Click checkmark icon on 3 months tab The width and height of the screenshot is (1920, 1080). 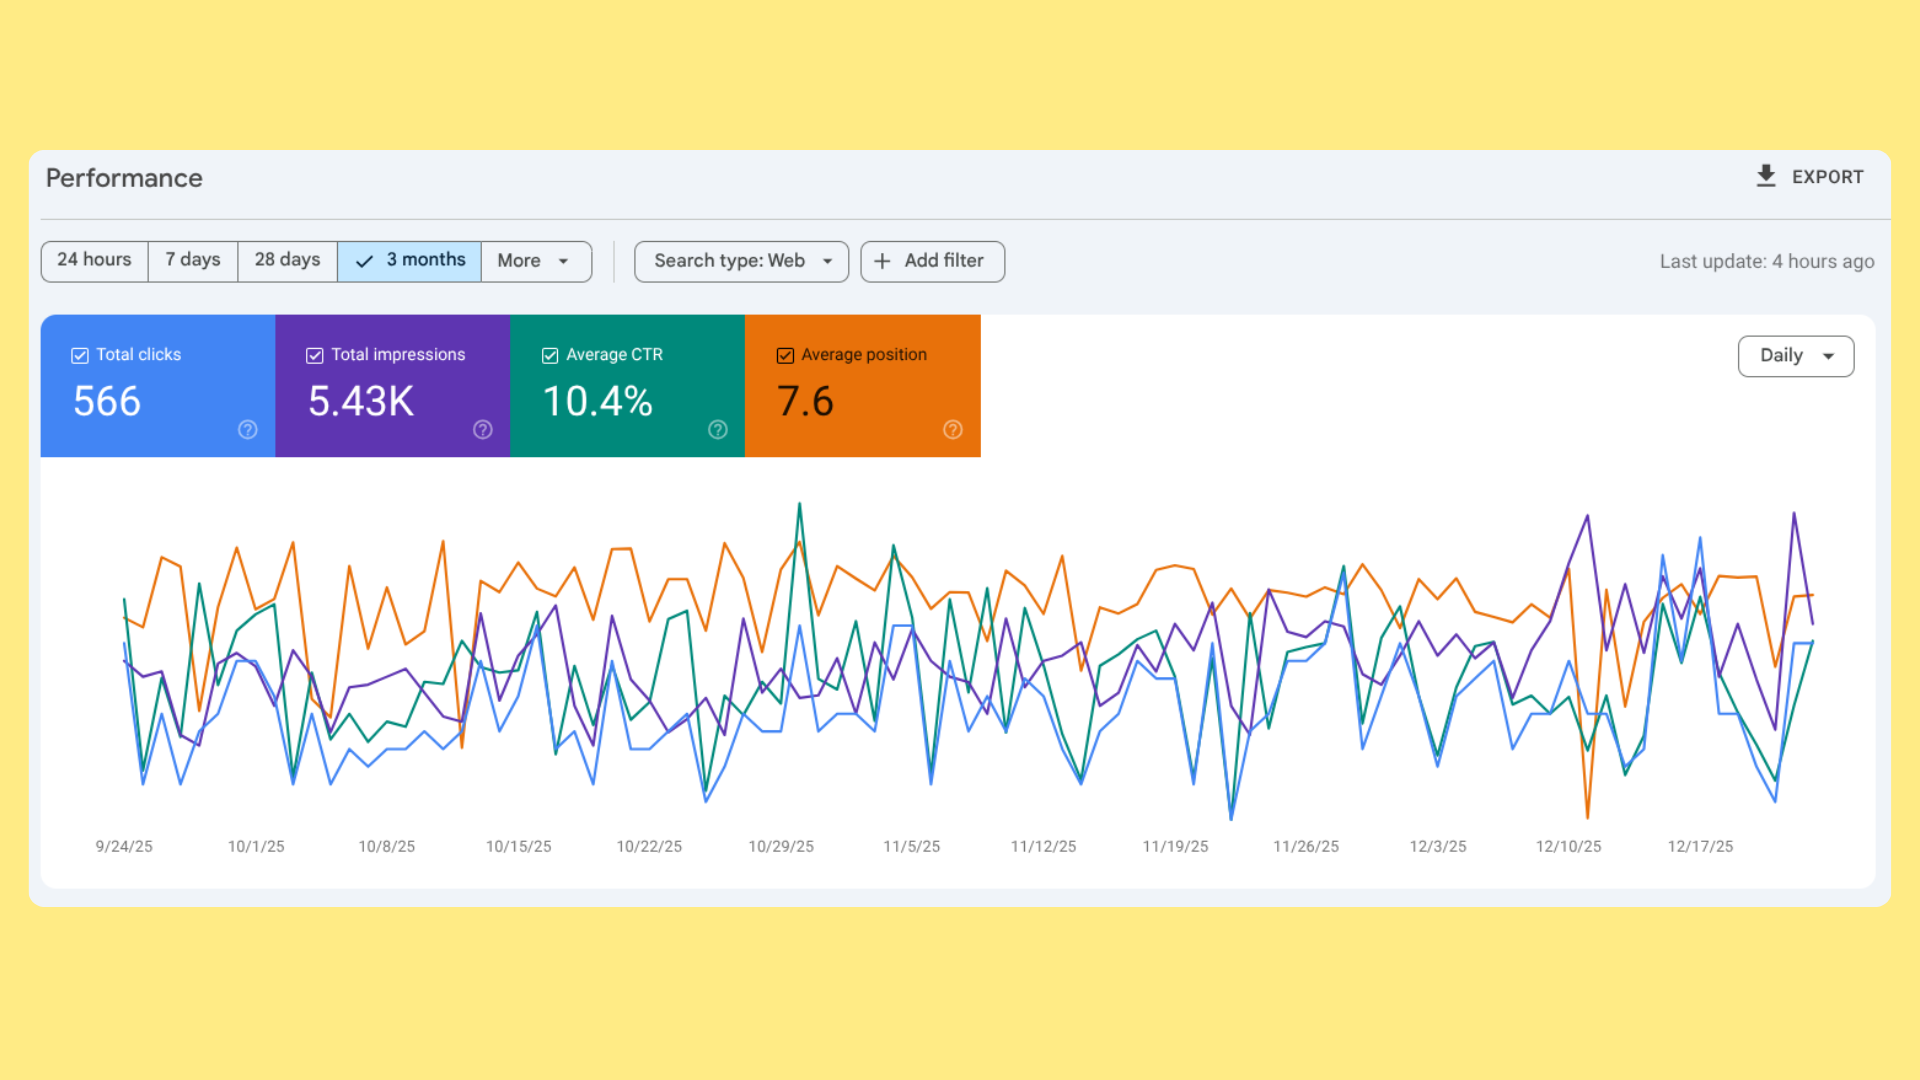[365, 261]
